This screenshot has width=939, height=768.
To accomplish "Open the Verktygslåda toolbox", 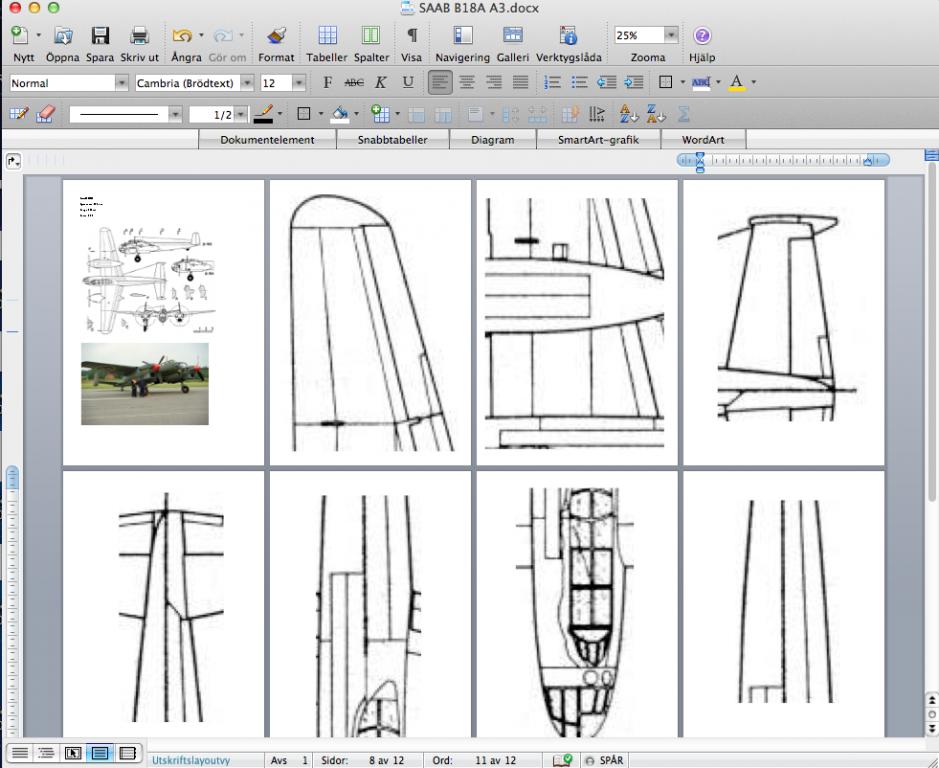I will pos(567,37).
